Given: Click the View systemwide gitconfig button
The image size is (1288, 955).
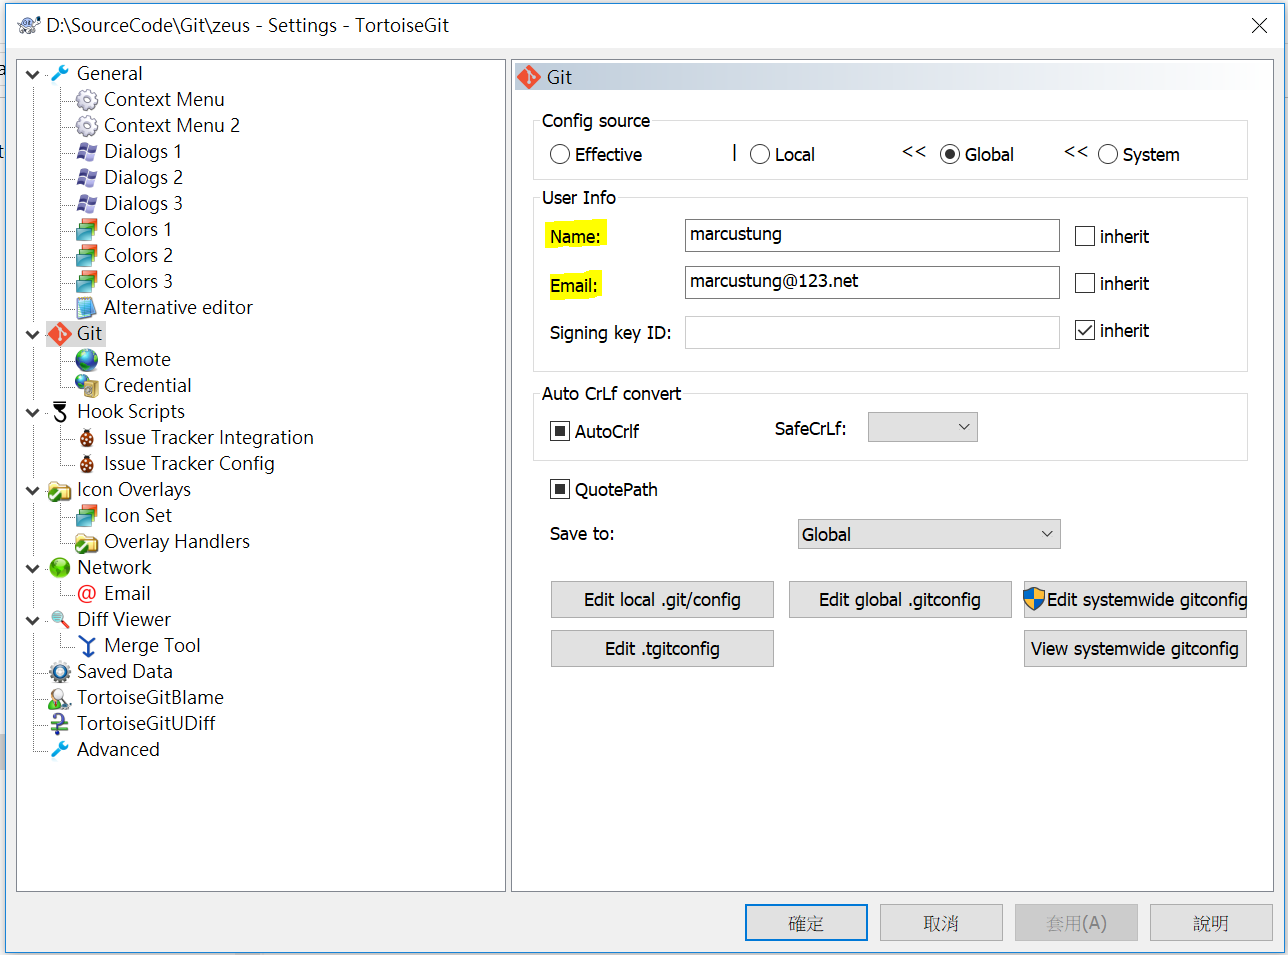Looking at the screenshot, I should coord(1134,648).
